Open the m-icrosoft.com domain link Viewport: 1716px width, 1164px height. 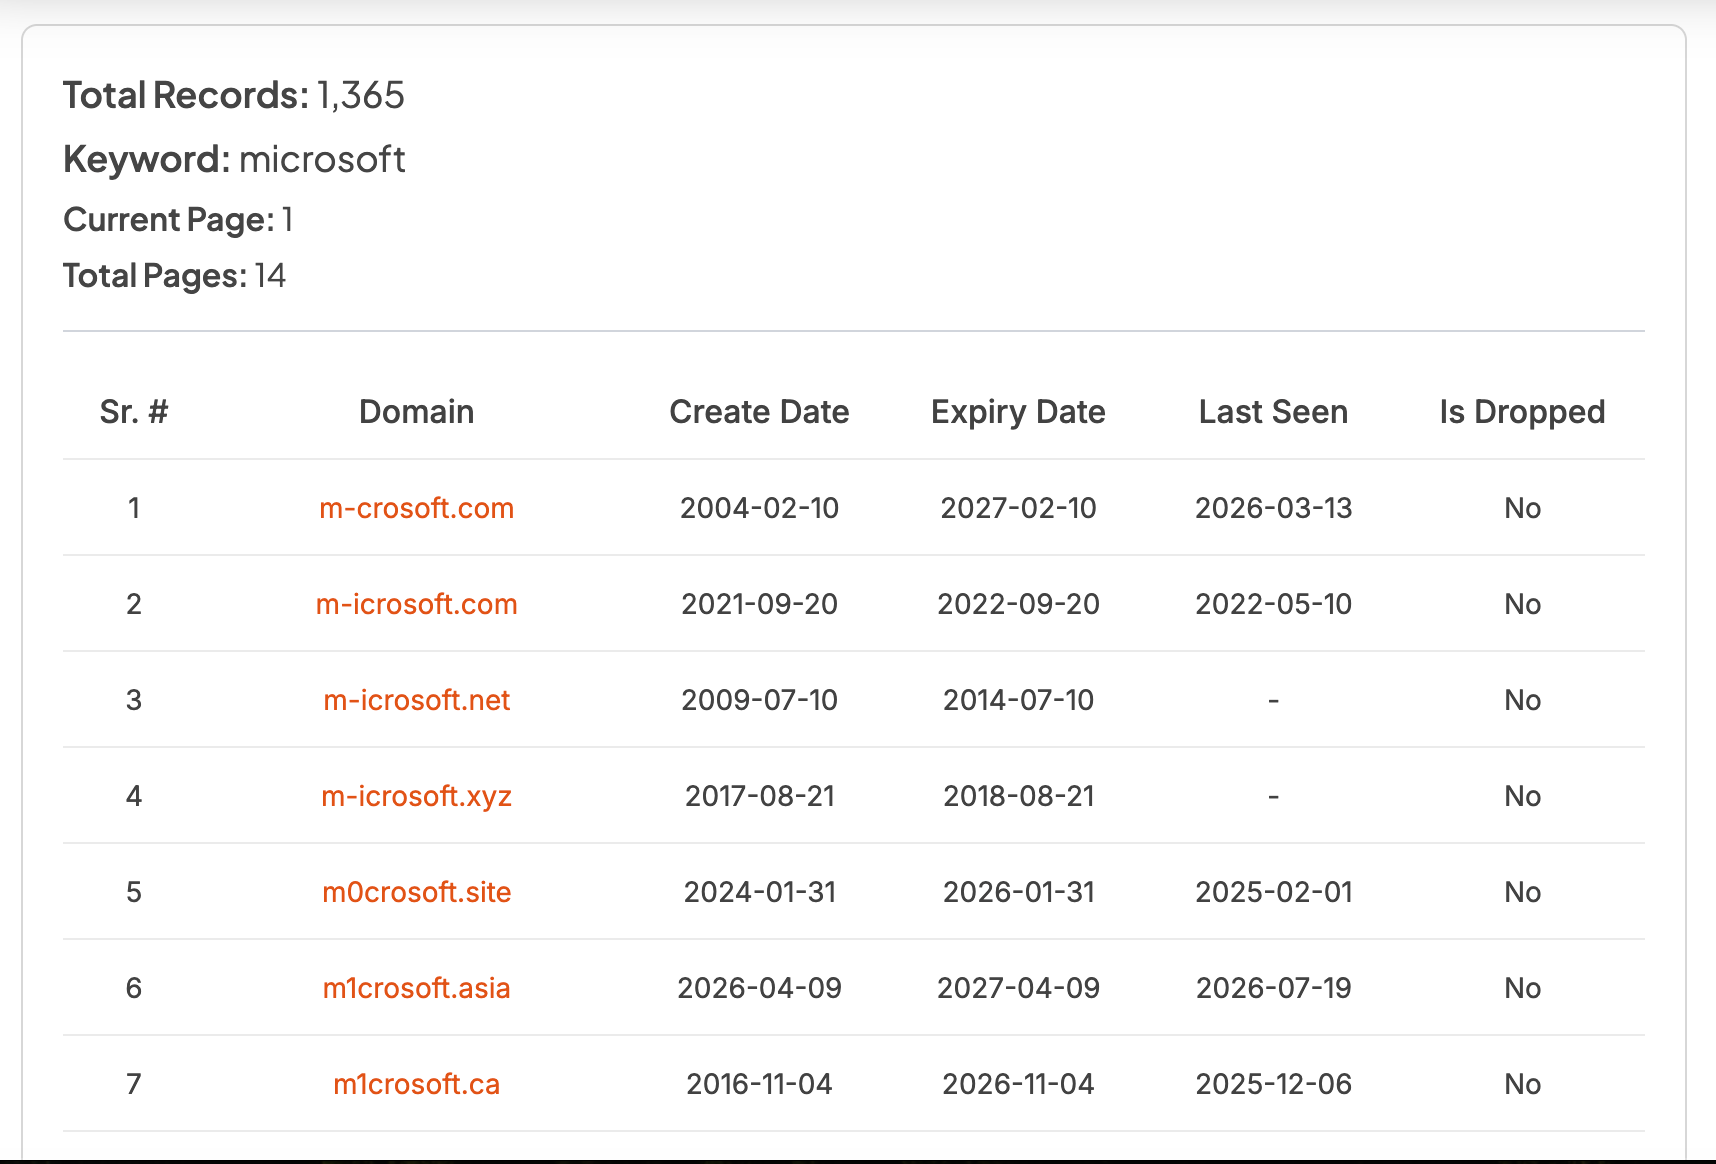coord(416,604)
